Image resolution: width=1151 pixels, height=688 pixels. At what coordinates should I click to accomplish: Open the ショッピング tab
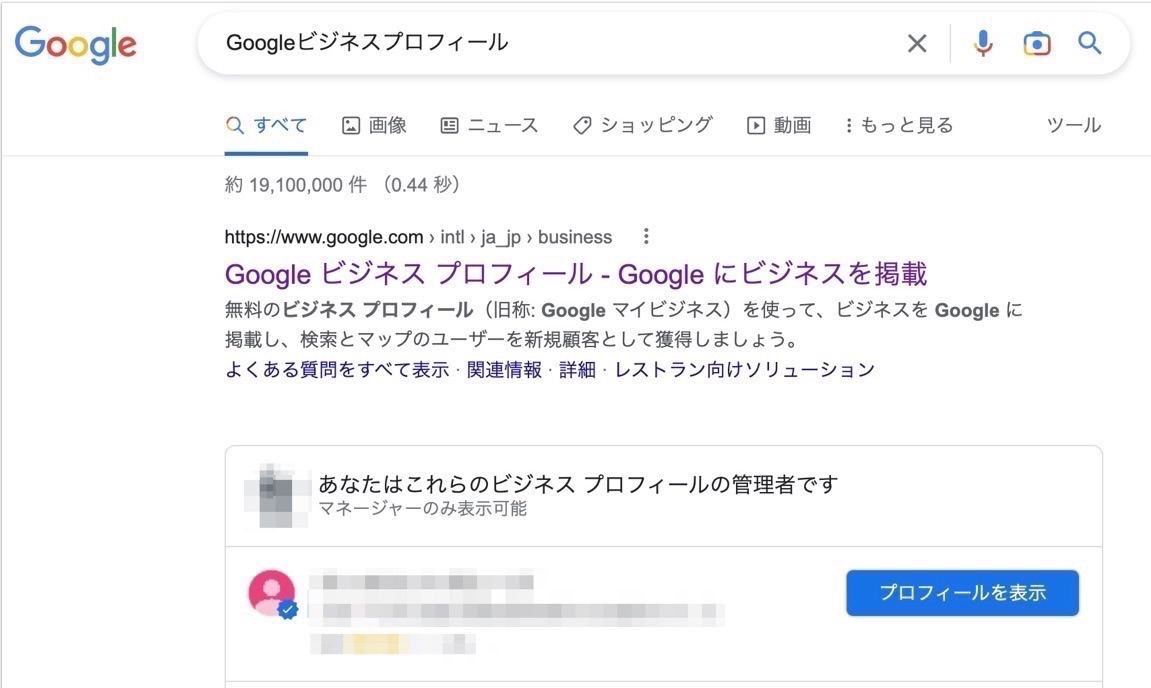tap(642, 125)
